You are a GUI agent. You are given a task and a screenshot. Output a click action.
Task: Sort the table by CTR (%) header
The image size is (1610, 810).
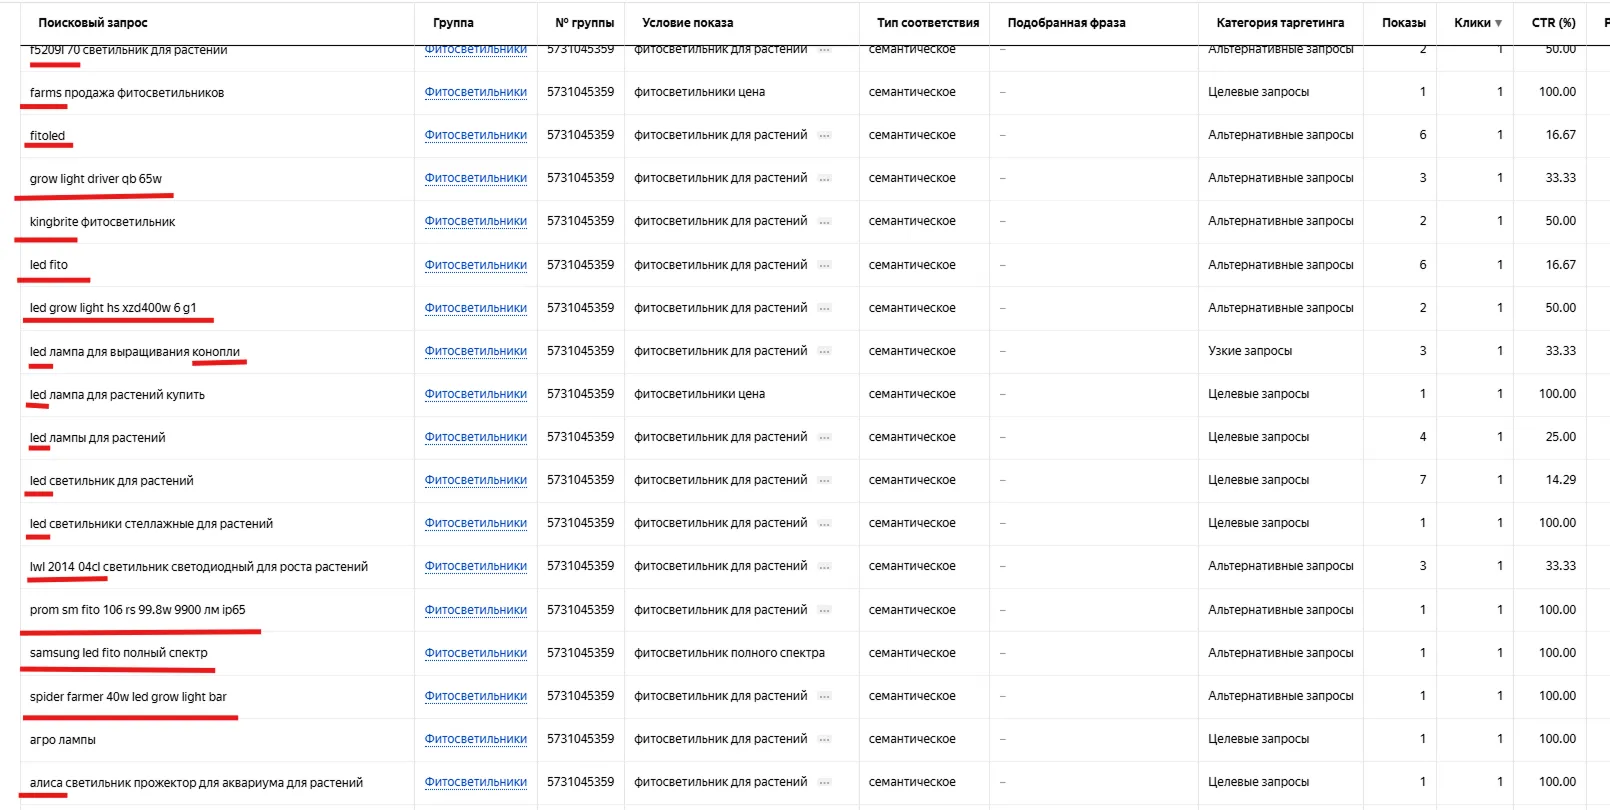point(1553,23)
